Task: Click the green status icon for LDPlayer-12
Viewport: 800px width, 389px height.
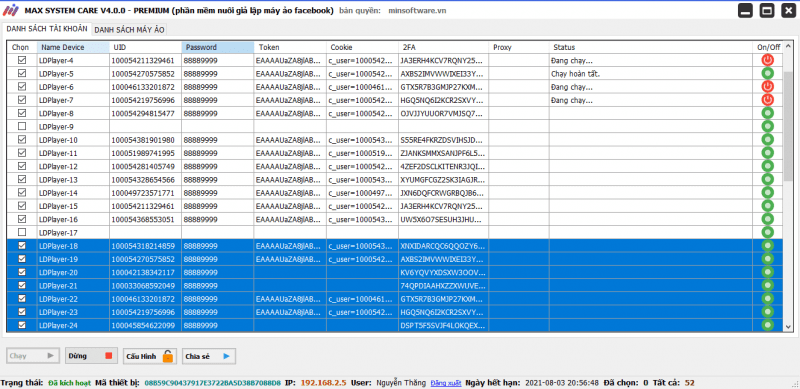Action: coord(768,166)
